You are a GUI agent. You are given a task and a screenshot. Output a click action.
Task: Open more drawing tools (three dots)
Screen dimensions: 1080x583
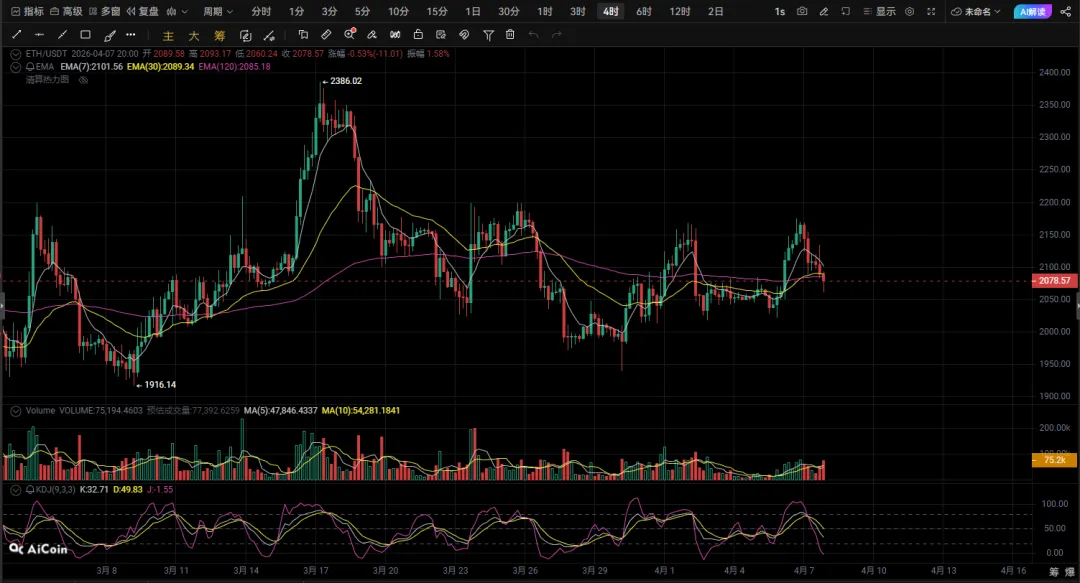pyautogui.click(x=131, y=34)
